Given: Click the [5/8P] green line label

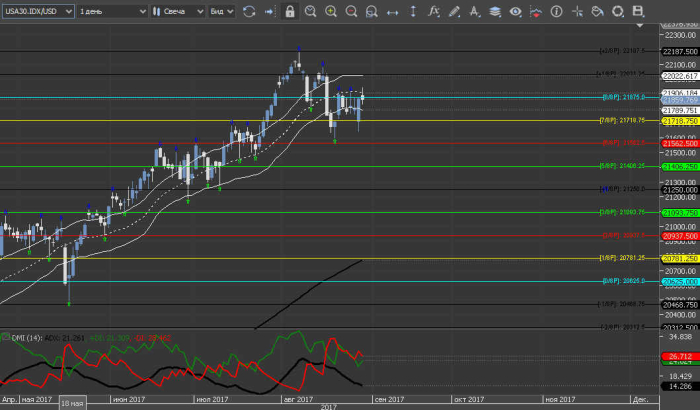Looking at the screenshot, I should [622, 166].
